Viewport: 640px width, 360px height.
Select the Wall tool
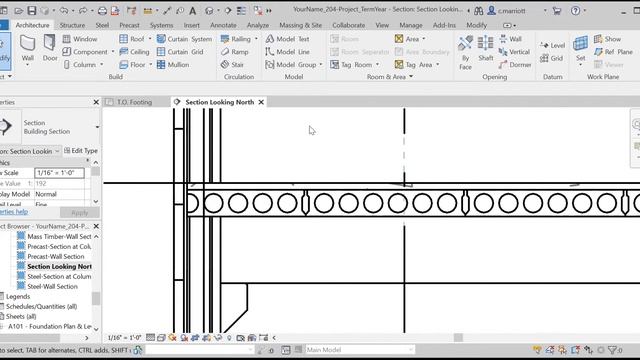27,49
